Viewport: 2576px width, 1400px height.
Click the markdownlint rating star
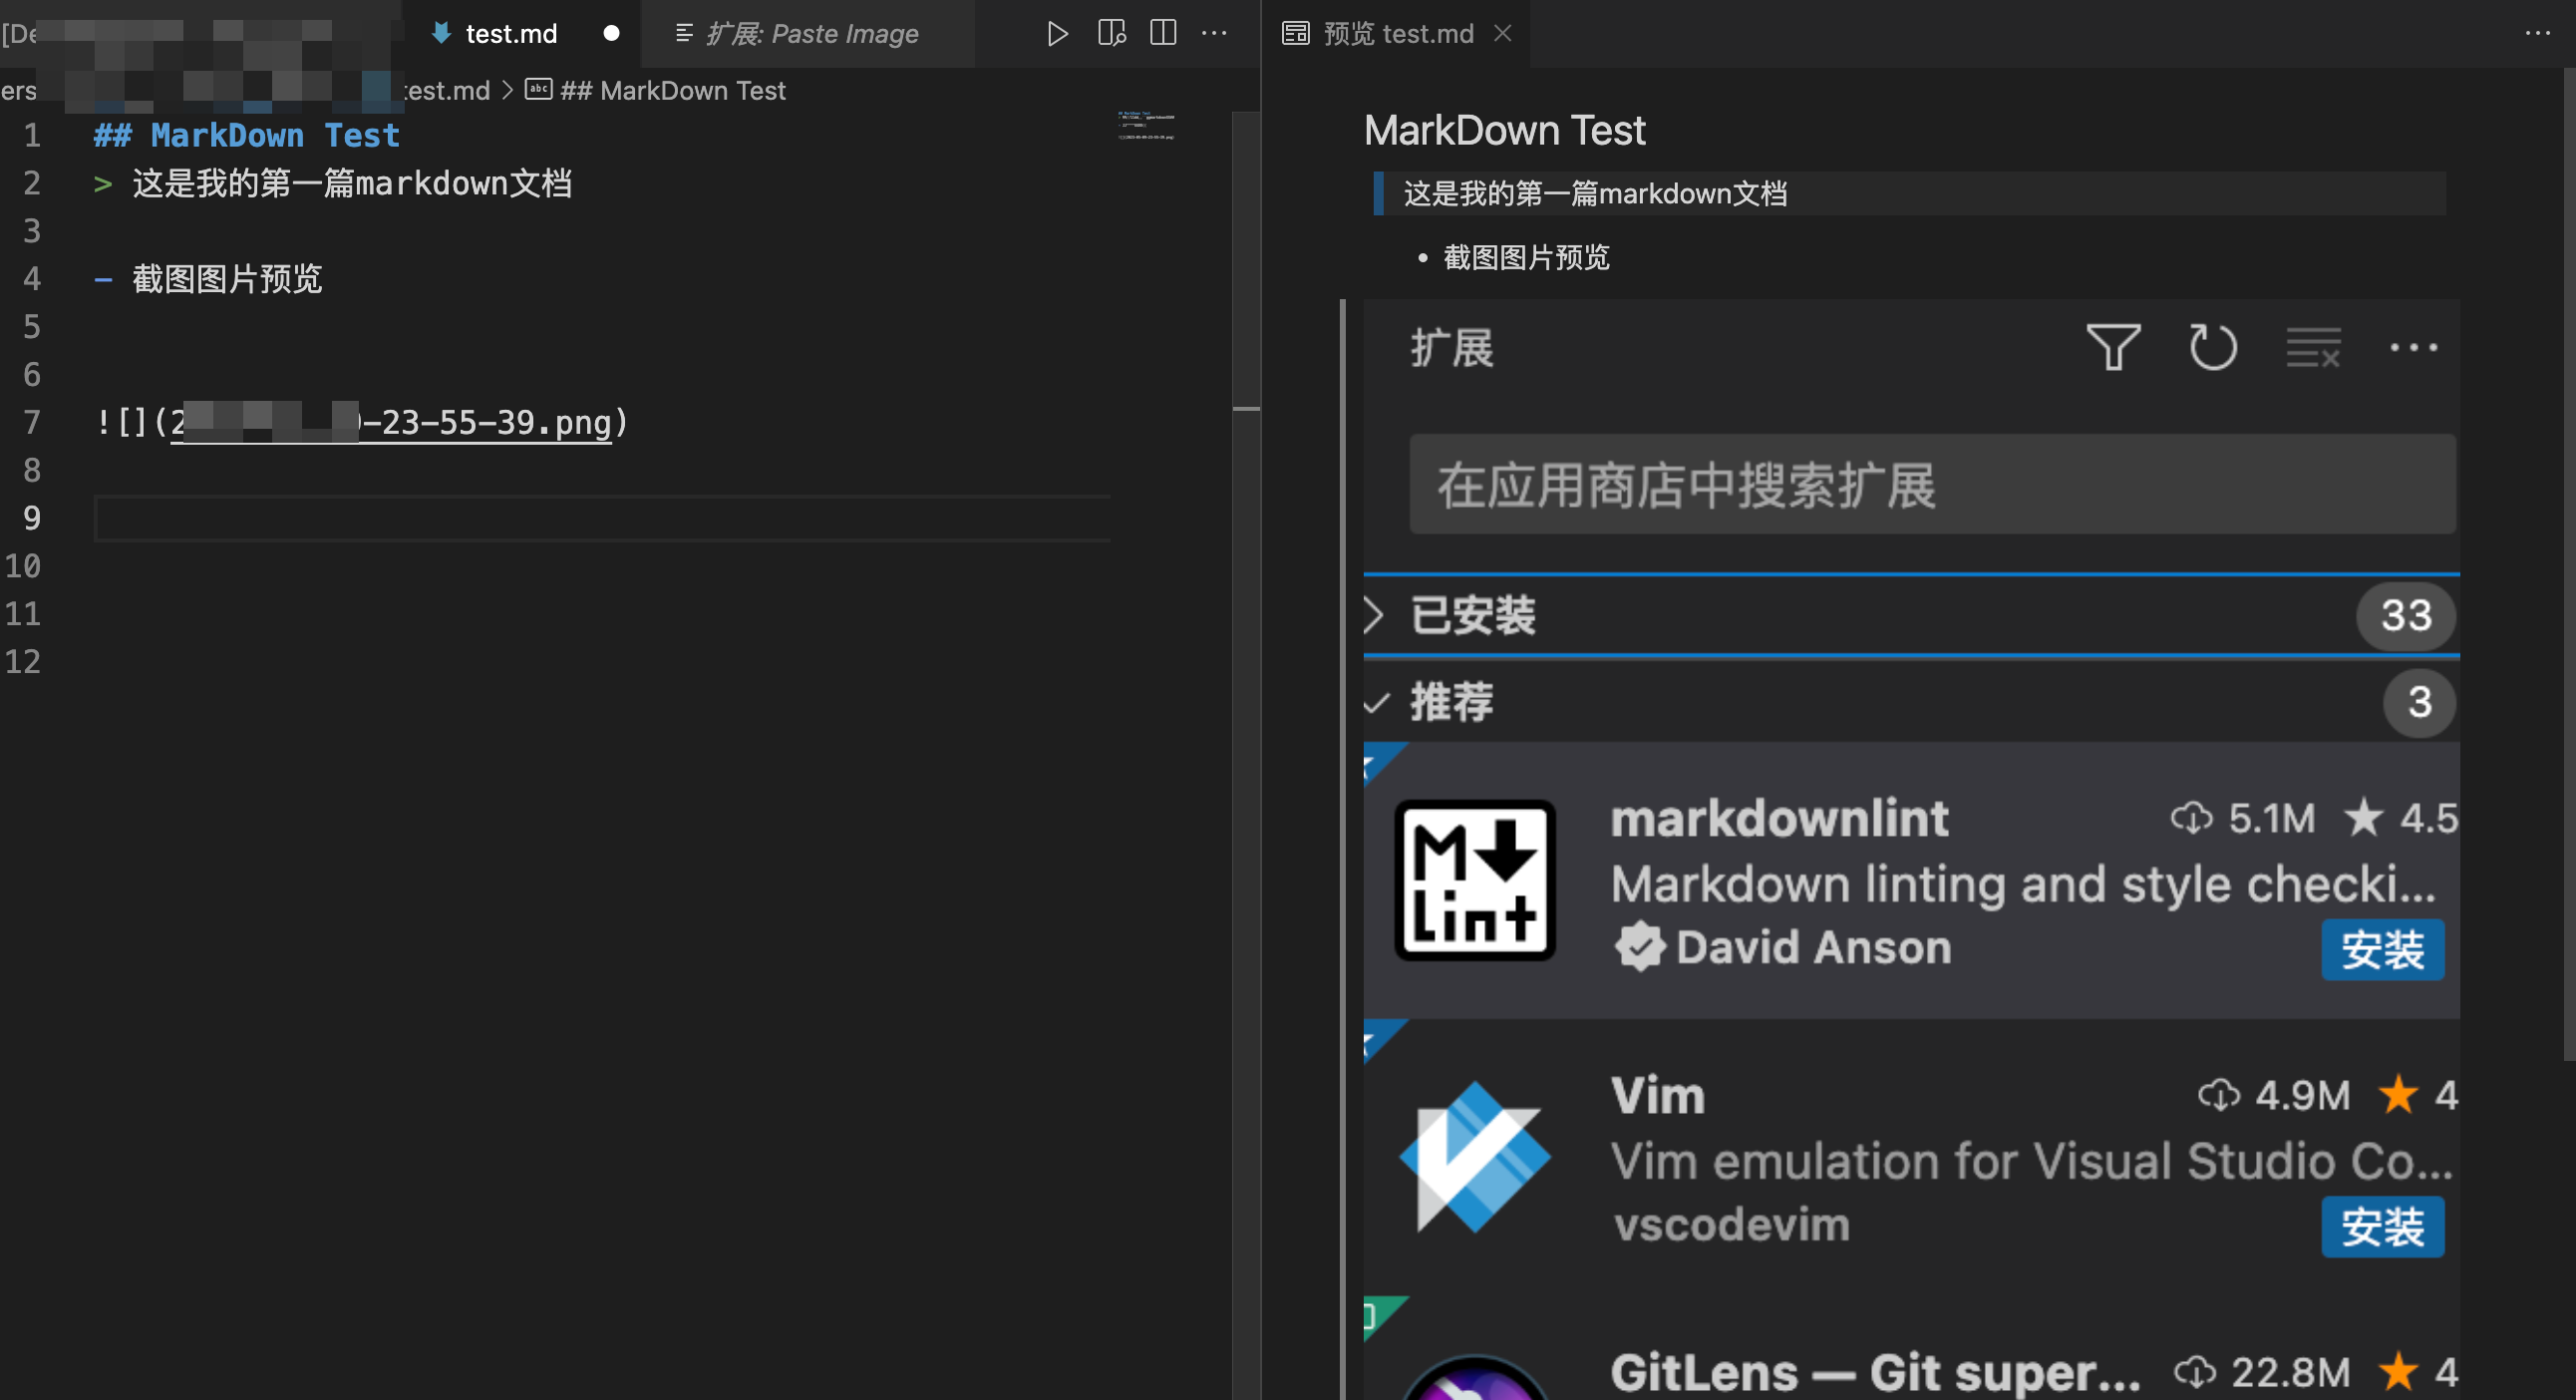(2363, 818)
